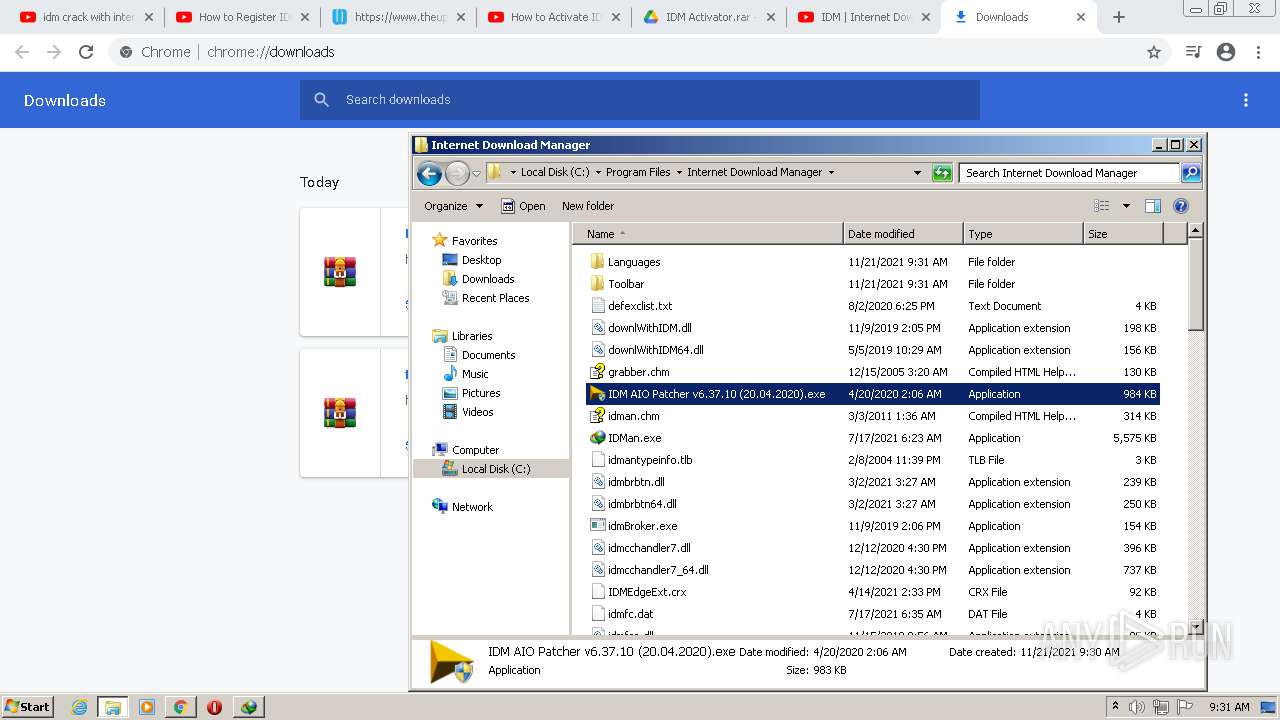Click the Search downloads field
Screen dimensions: 1280x720
tap(640, 100)
